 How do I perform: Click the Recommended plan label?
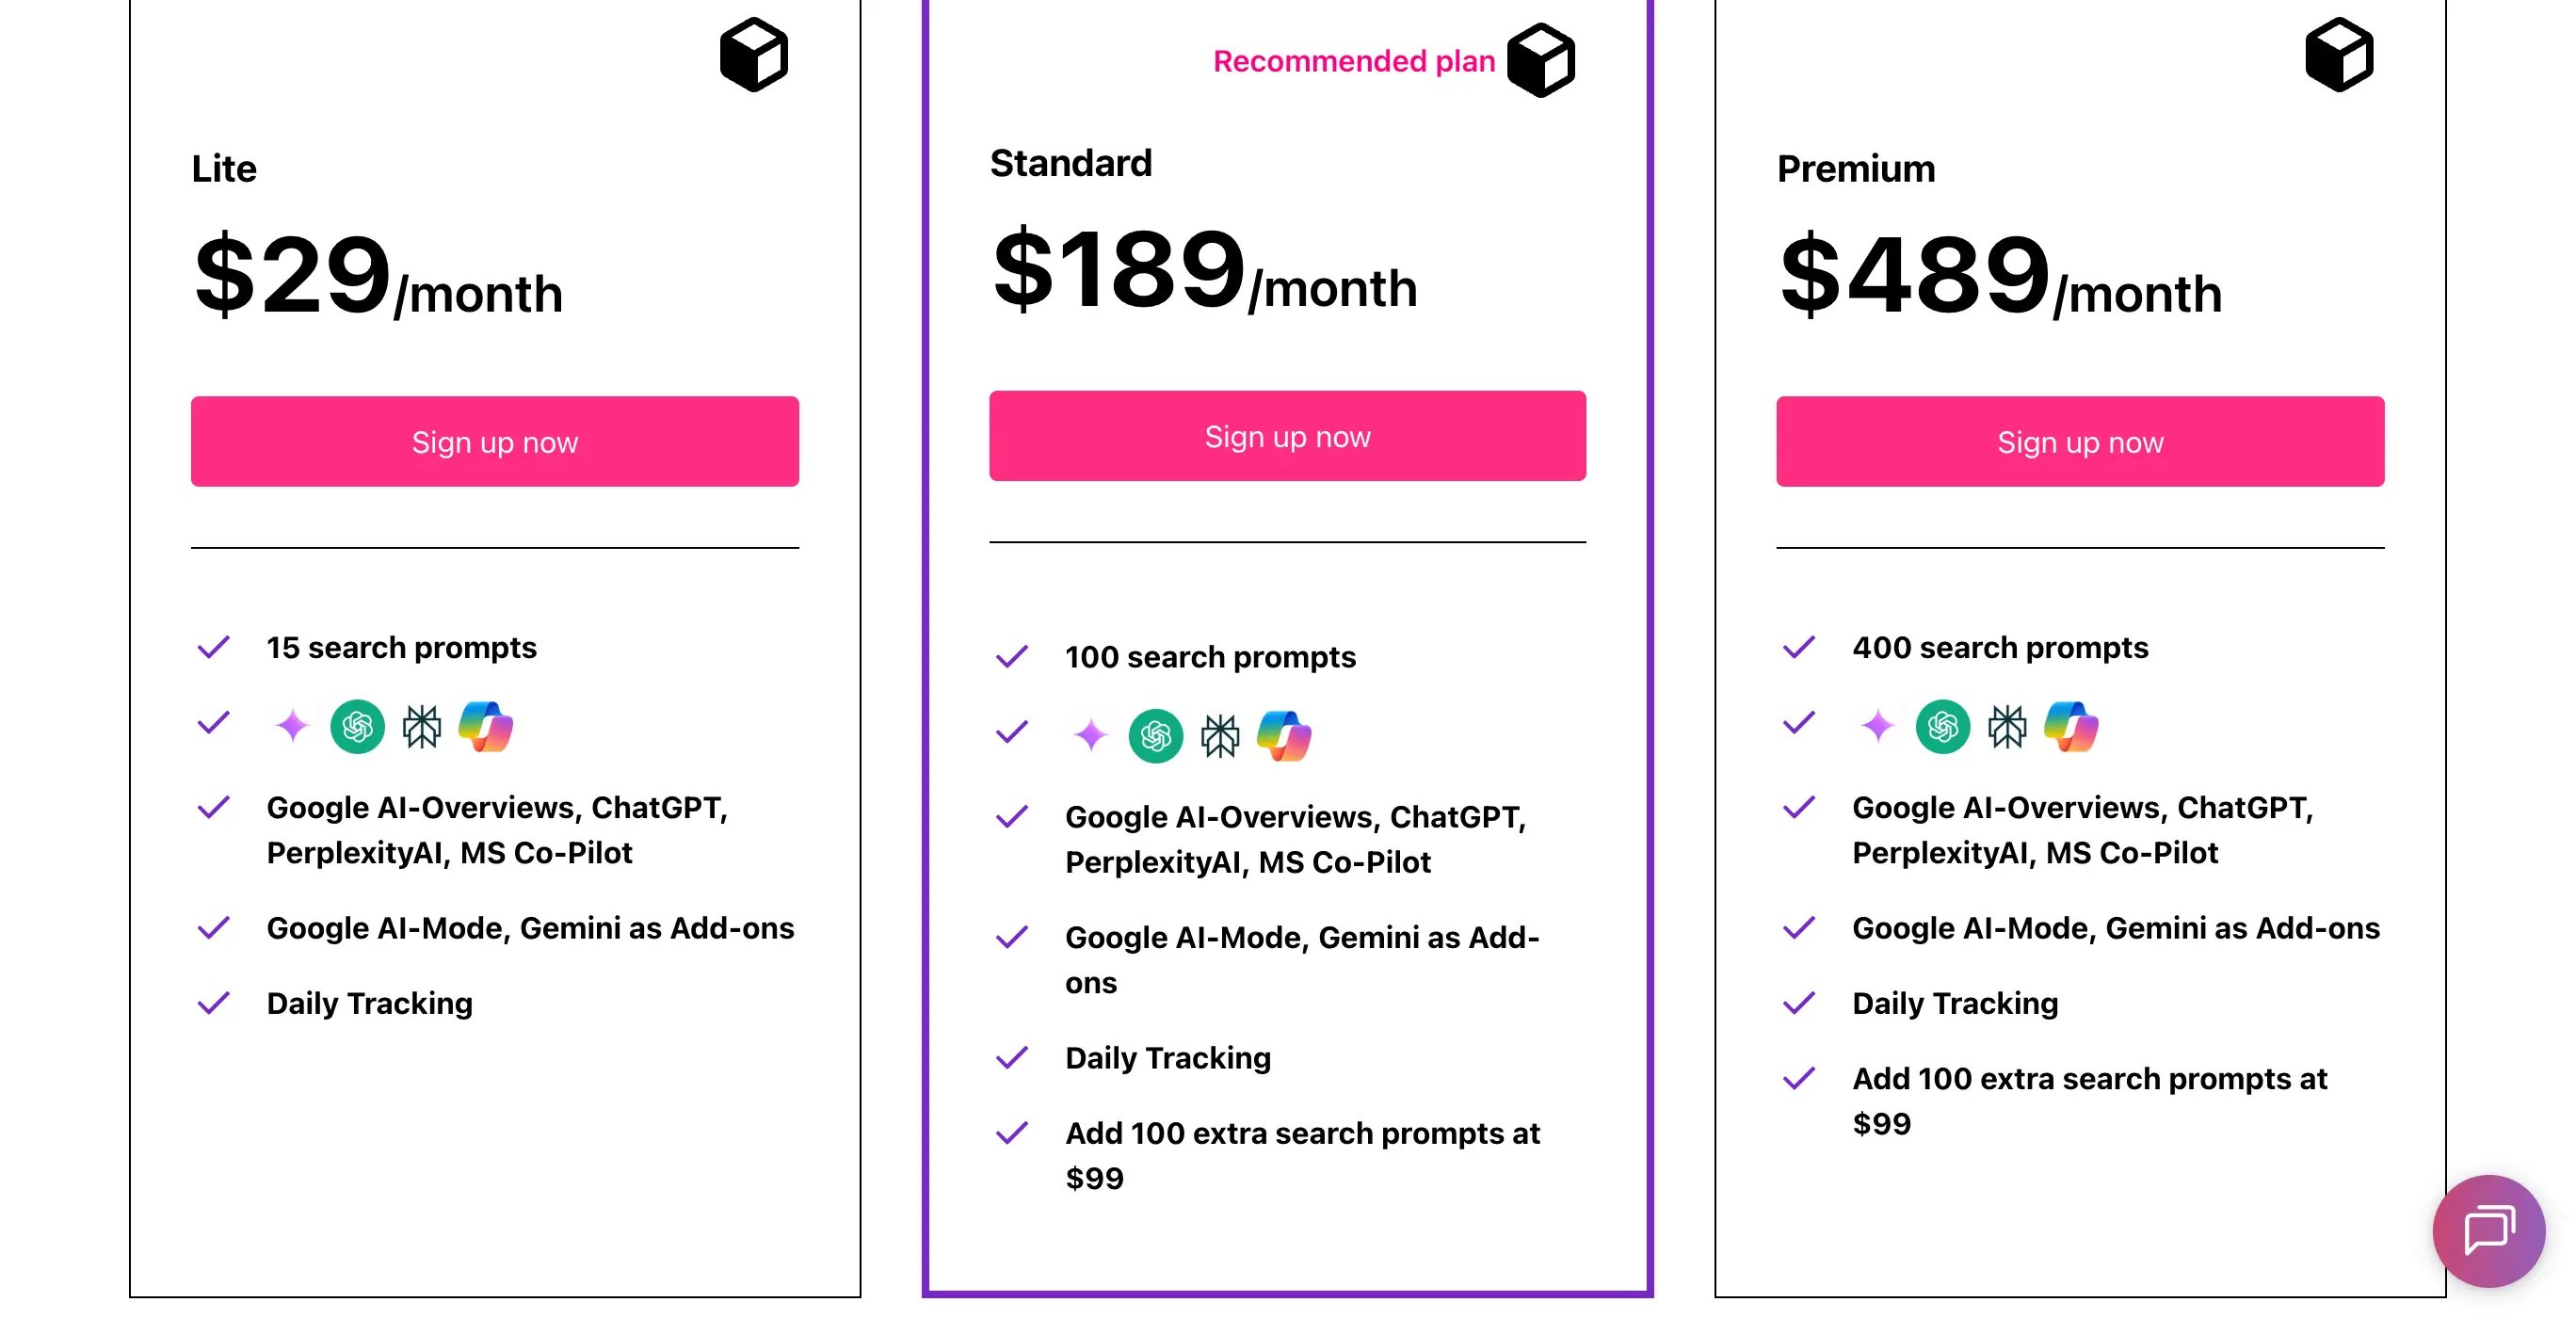[1353, 61]
